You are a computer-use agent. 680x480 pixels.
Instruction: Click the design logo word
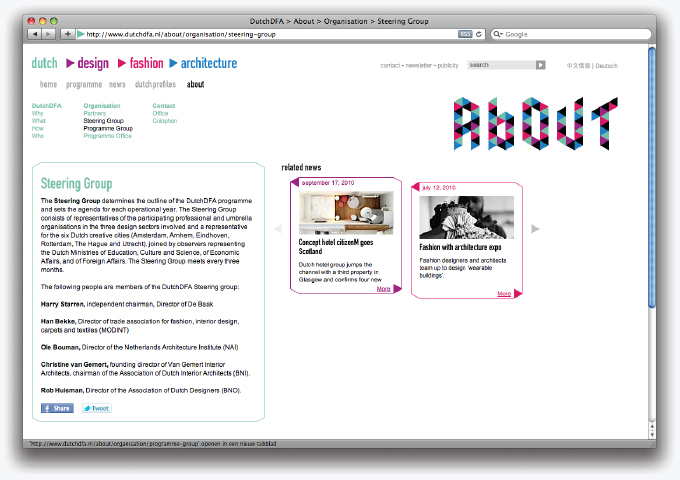[x=93, y=64]
